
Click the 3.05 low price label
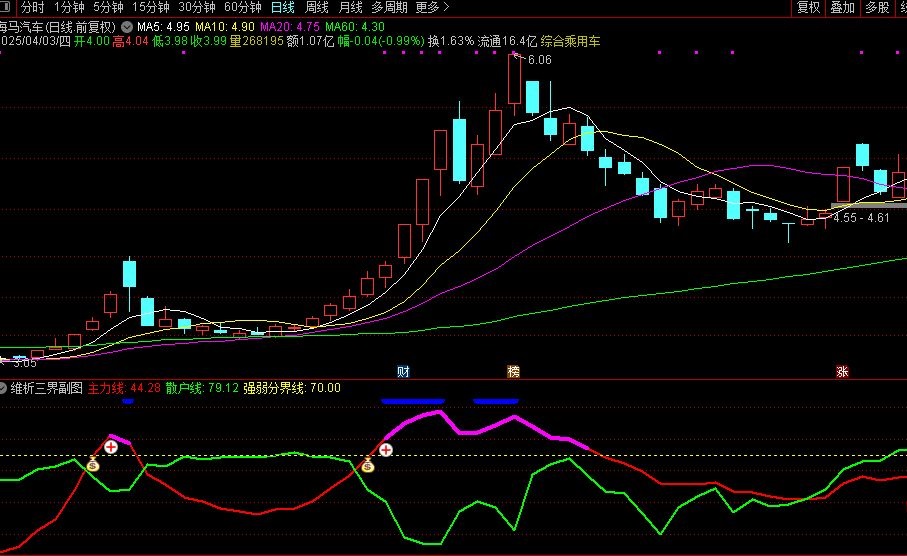tap(24, 363)
